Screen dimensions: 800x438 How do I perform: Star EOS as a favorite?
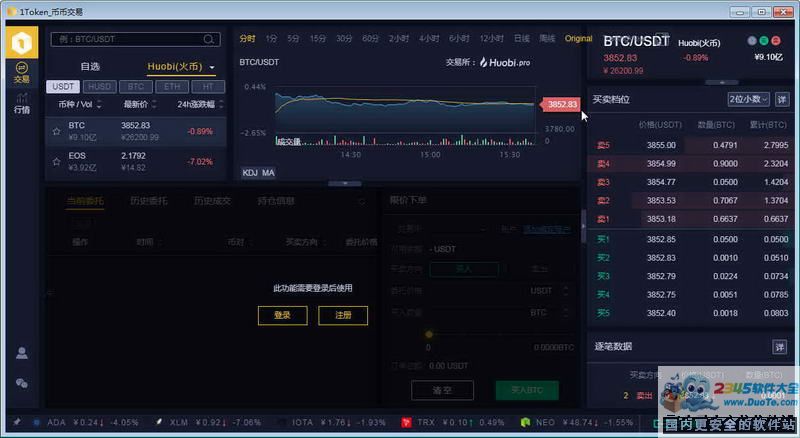pos(56,161)
